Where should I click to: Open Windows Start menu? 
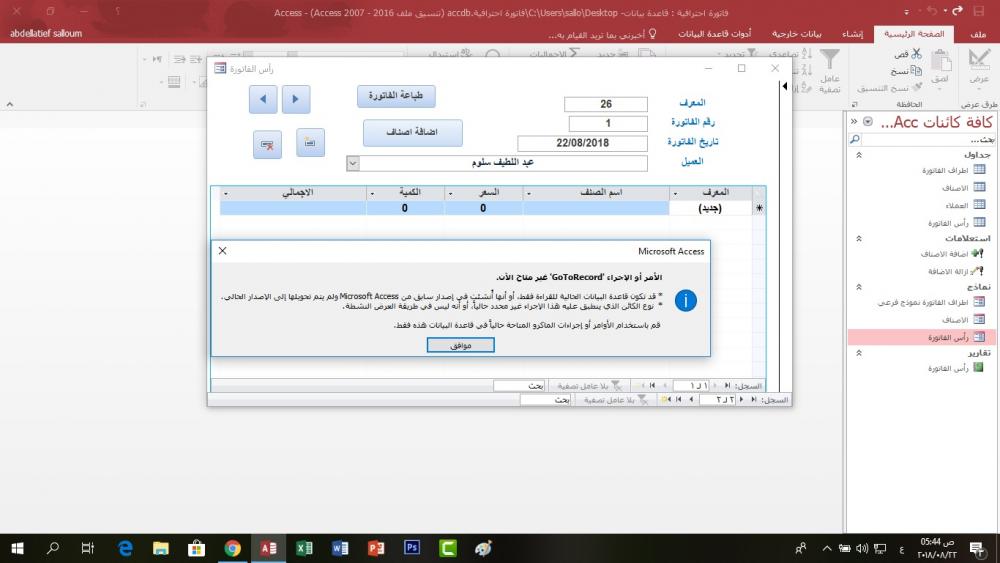pyautogui.click(x=17, y=548)
